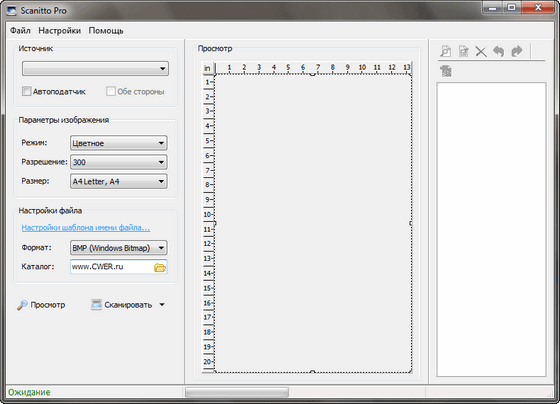Viewport: 560px width, 404px height.
Task: Click into the Каталог path field
Action: click(x=112, y=267)
